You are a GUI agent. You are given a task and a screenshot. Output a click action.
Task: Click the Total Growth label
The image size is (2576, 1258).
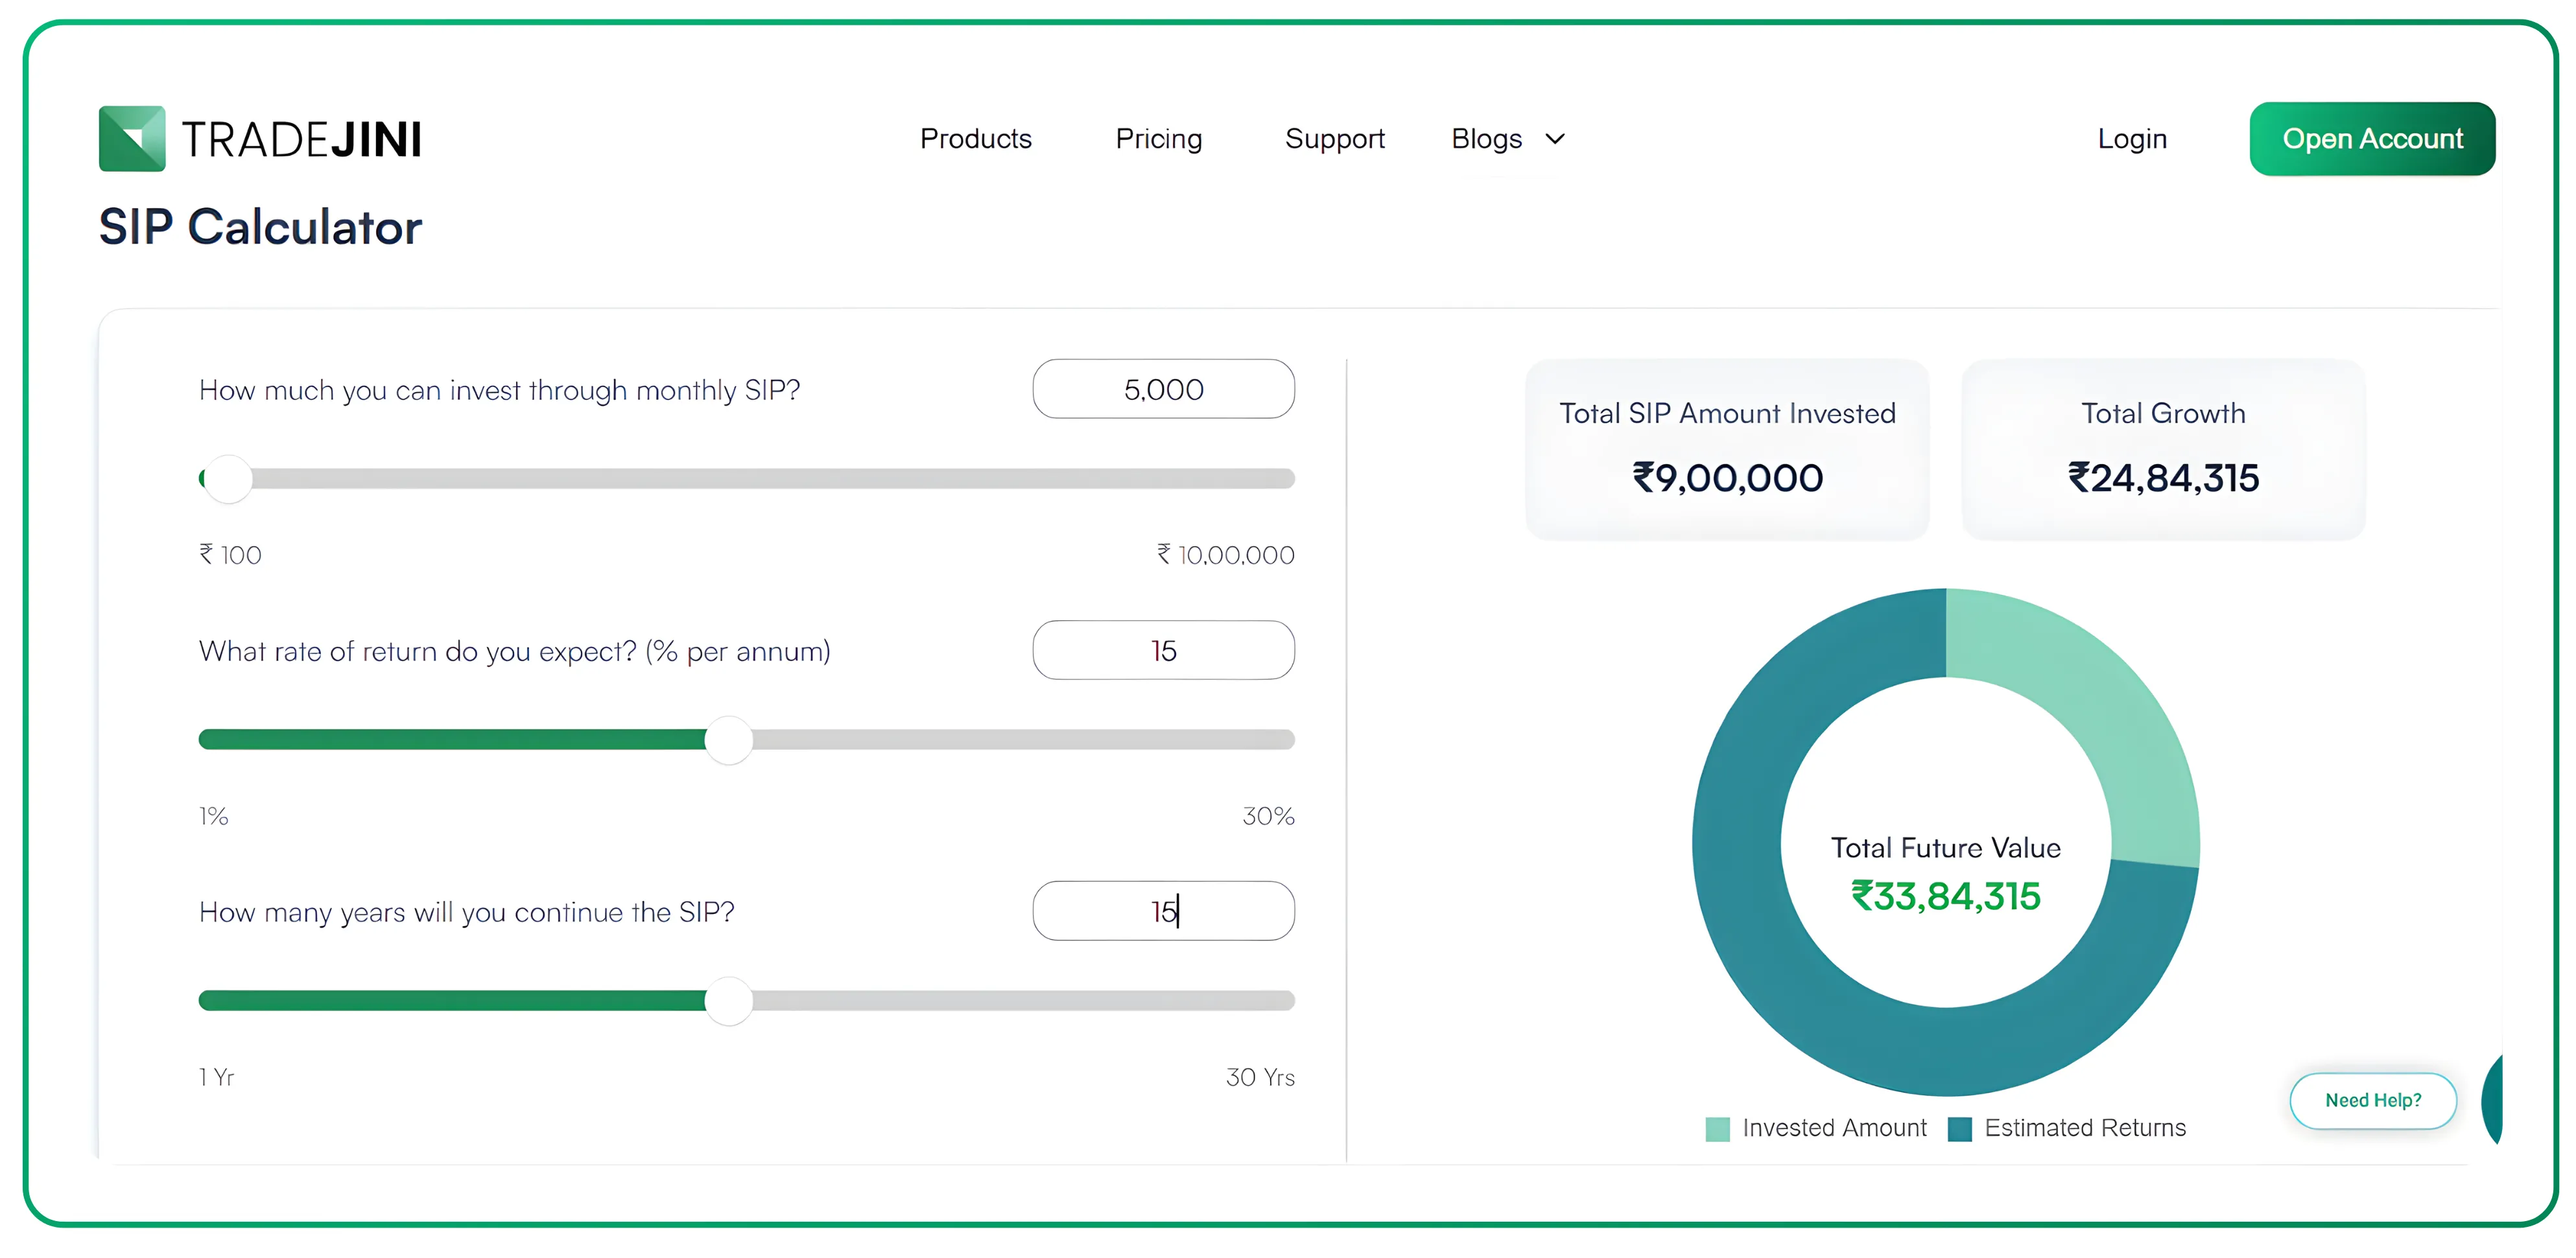(2163, 414)
